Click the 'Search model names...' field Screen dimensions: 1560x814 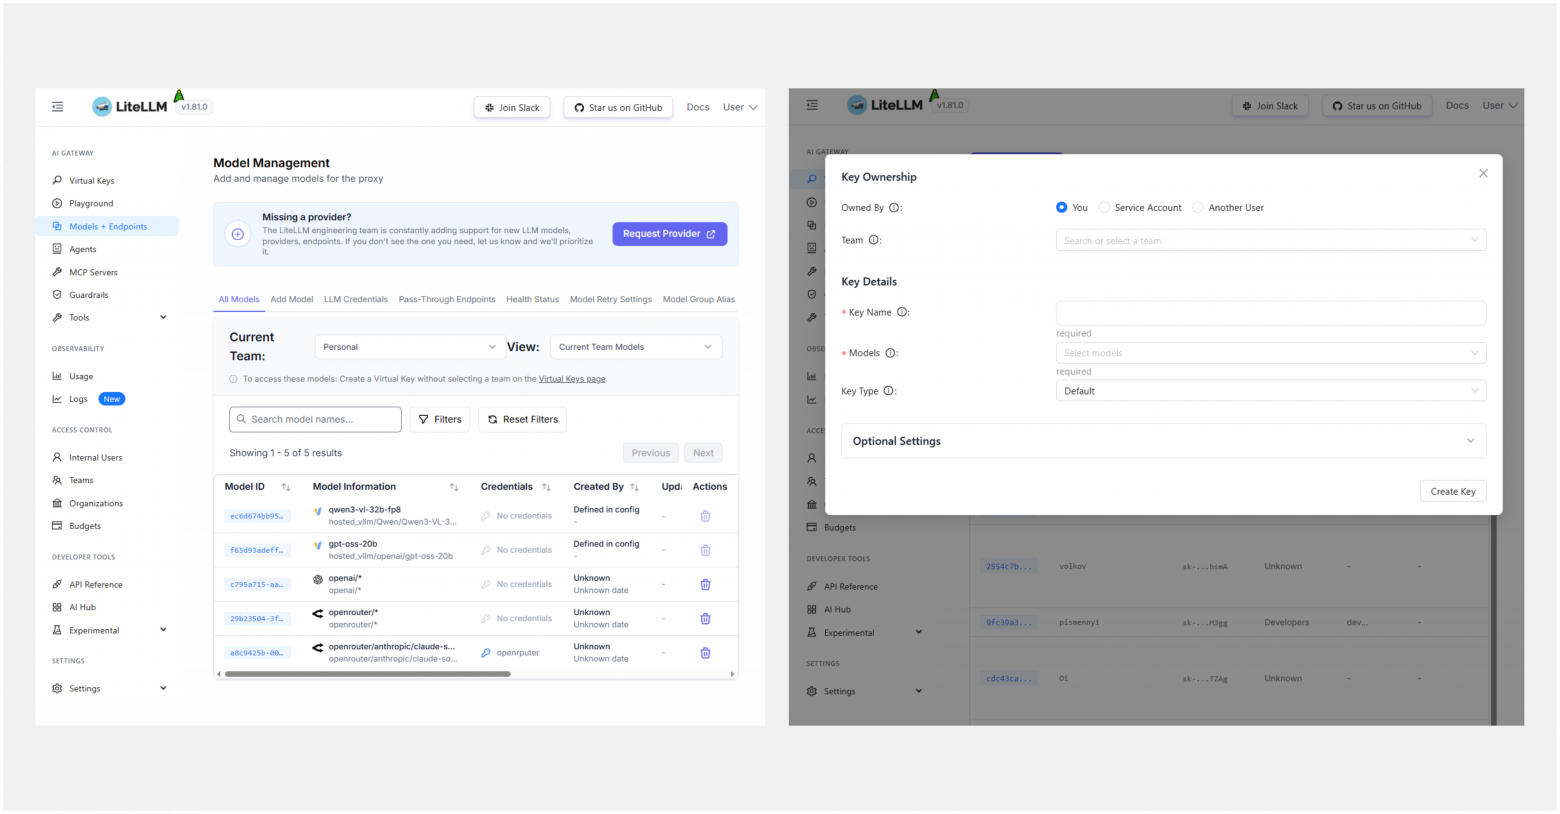pyautogui.click(x=315, y=419)
